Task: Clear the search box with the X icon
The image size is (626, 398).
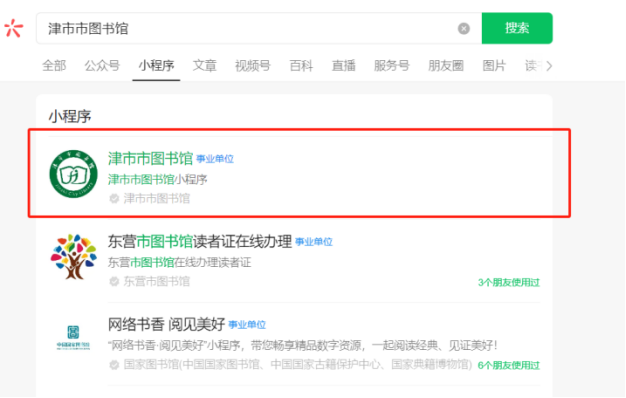Action: pos(464,29)
